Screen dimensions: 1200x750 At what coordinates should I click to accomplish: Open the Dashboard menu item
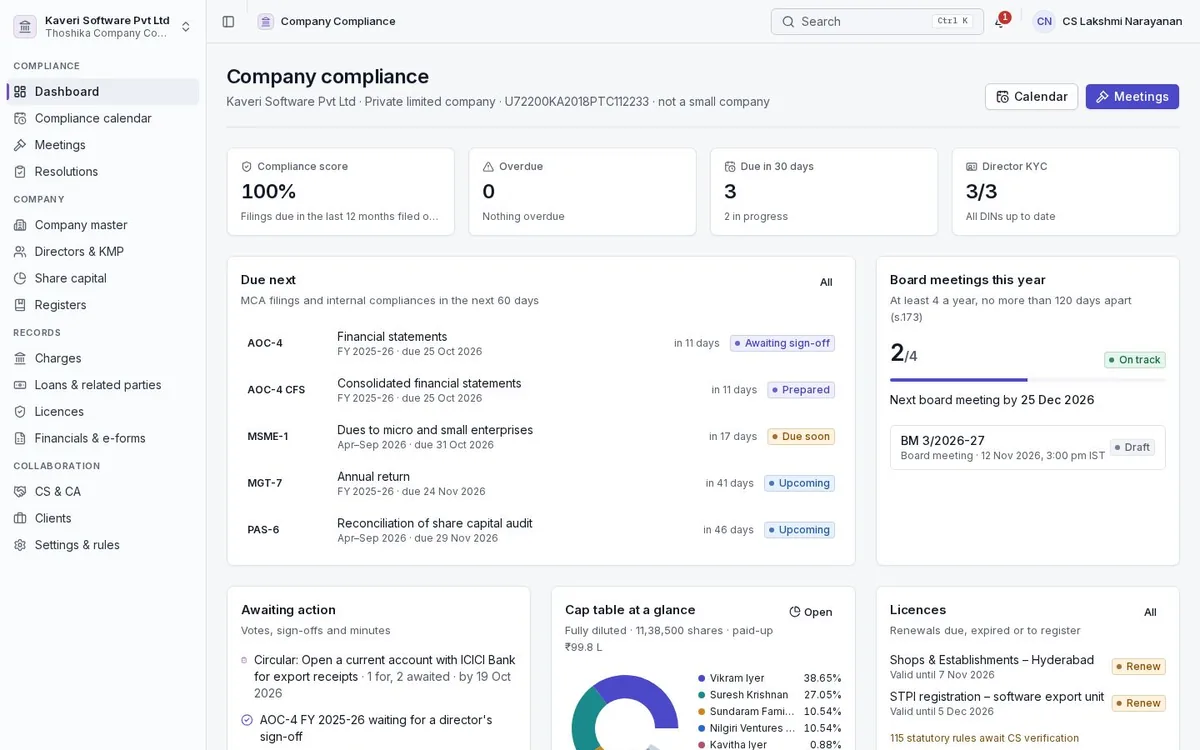[103, 92]
